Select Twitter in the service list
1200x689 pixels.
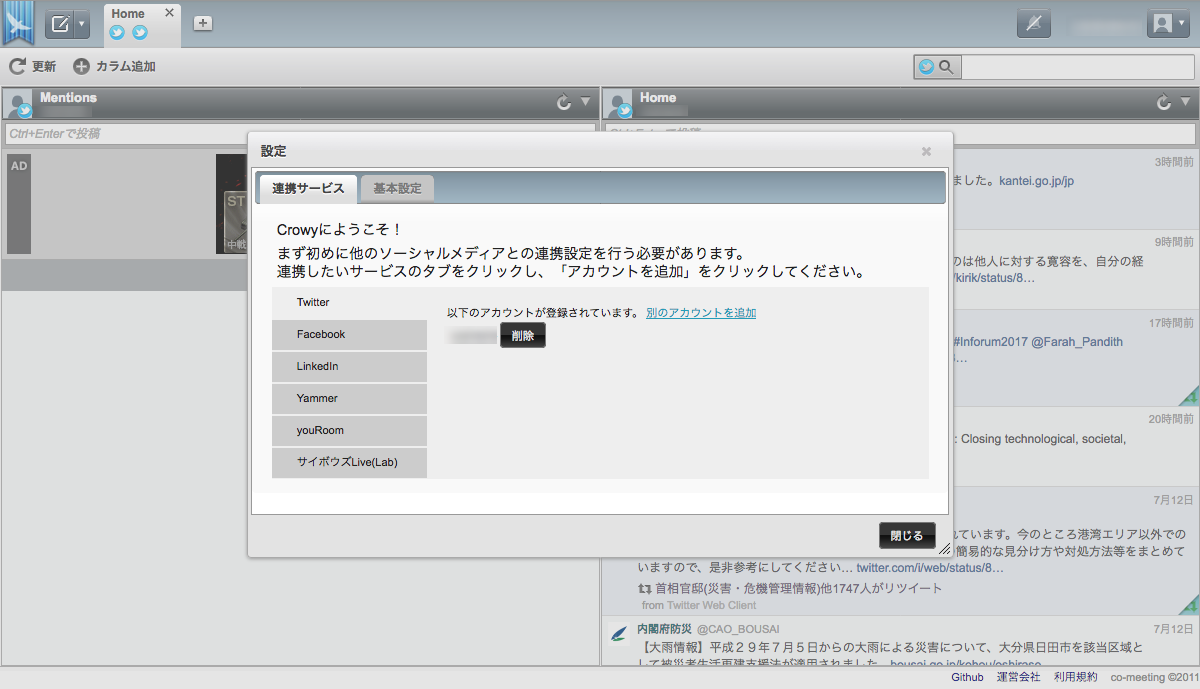click(x=349, y=302)
